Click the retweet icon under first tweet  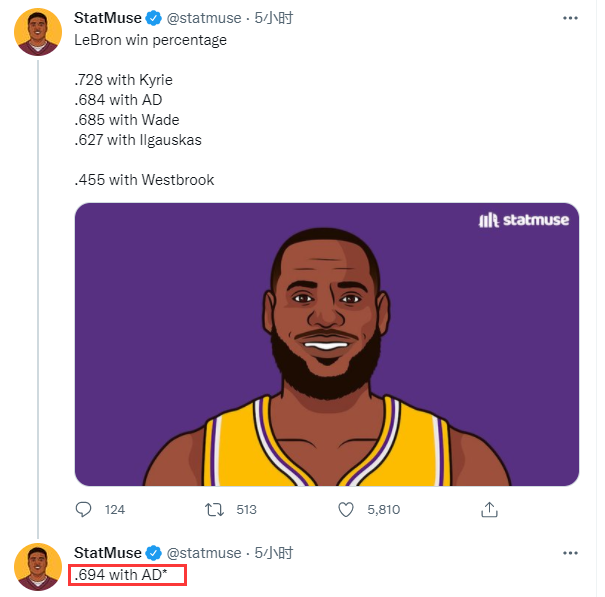pyautogui.click(x=213, y=510)
